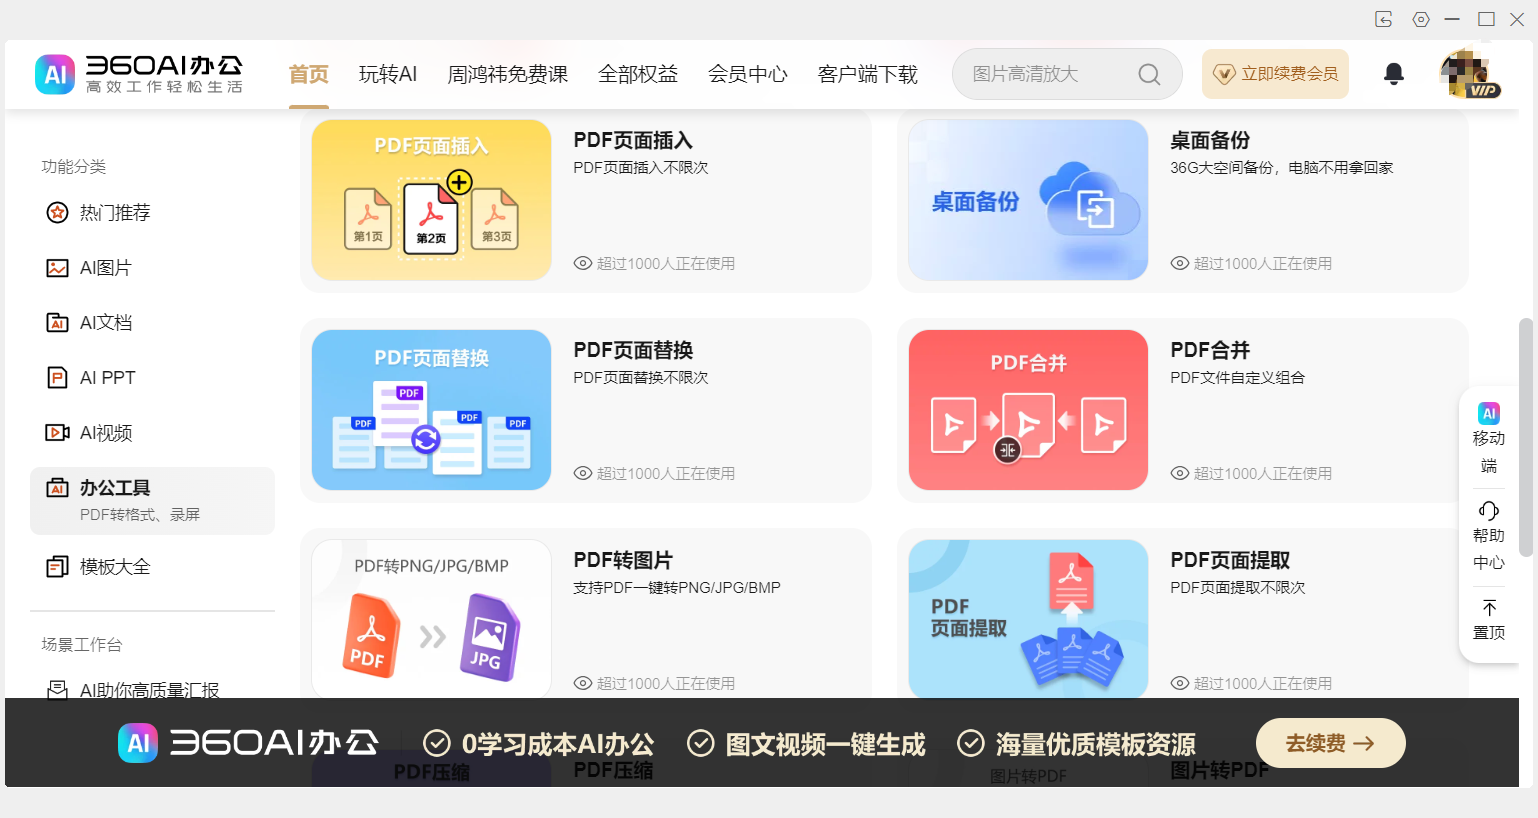Click eye icon under PDF页面替换
Screen dimensions: 1538x818
point(582,473)
